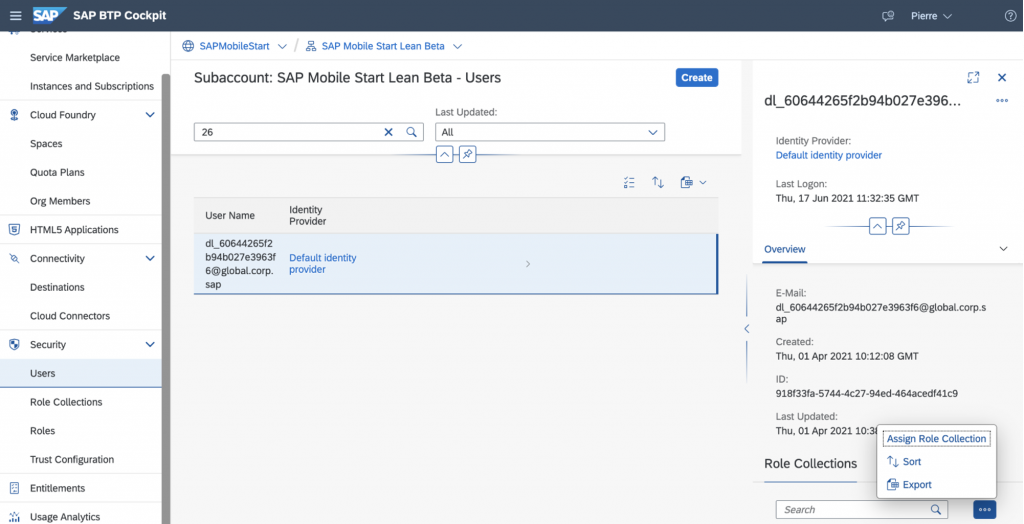Pin the users filter header
Screen dimensions: 1024x524
tap(468, 155)
